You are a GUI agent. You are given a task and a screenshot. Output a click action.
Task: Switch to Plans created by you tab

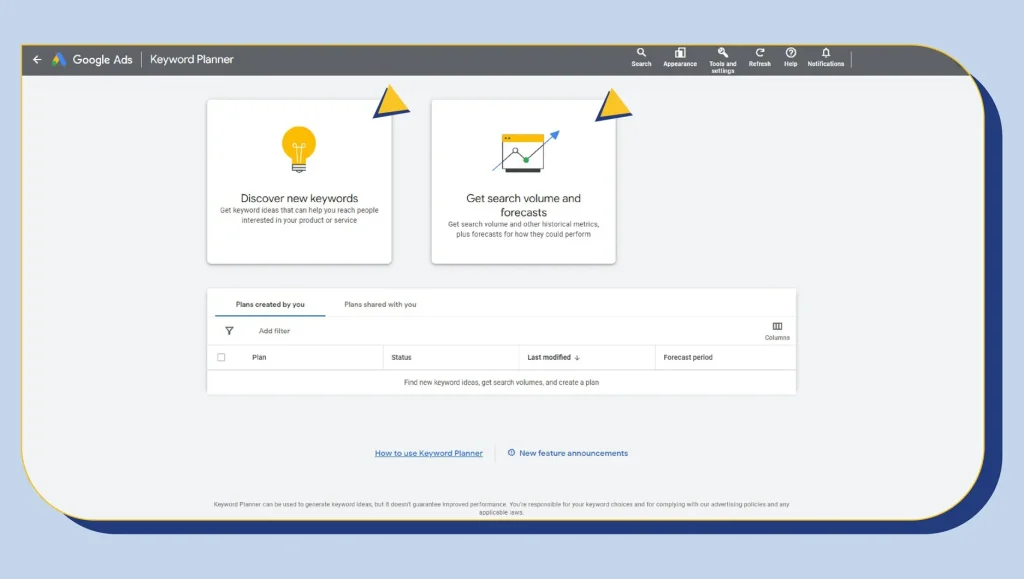point(270,304)
